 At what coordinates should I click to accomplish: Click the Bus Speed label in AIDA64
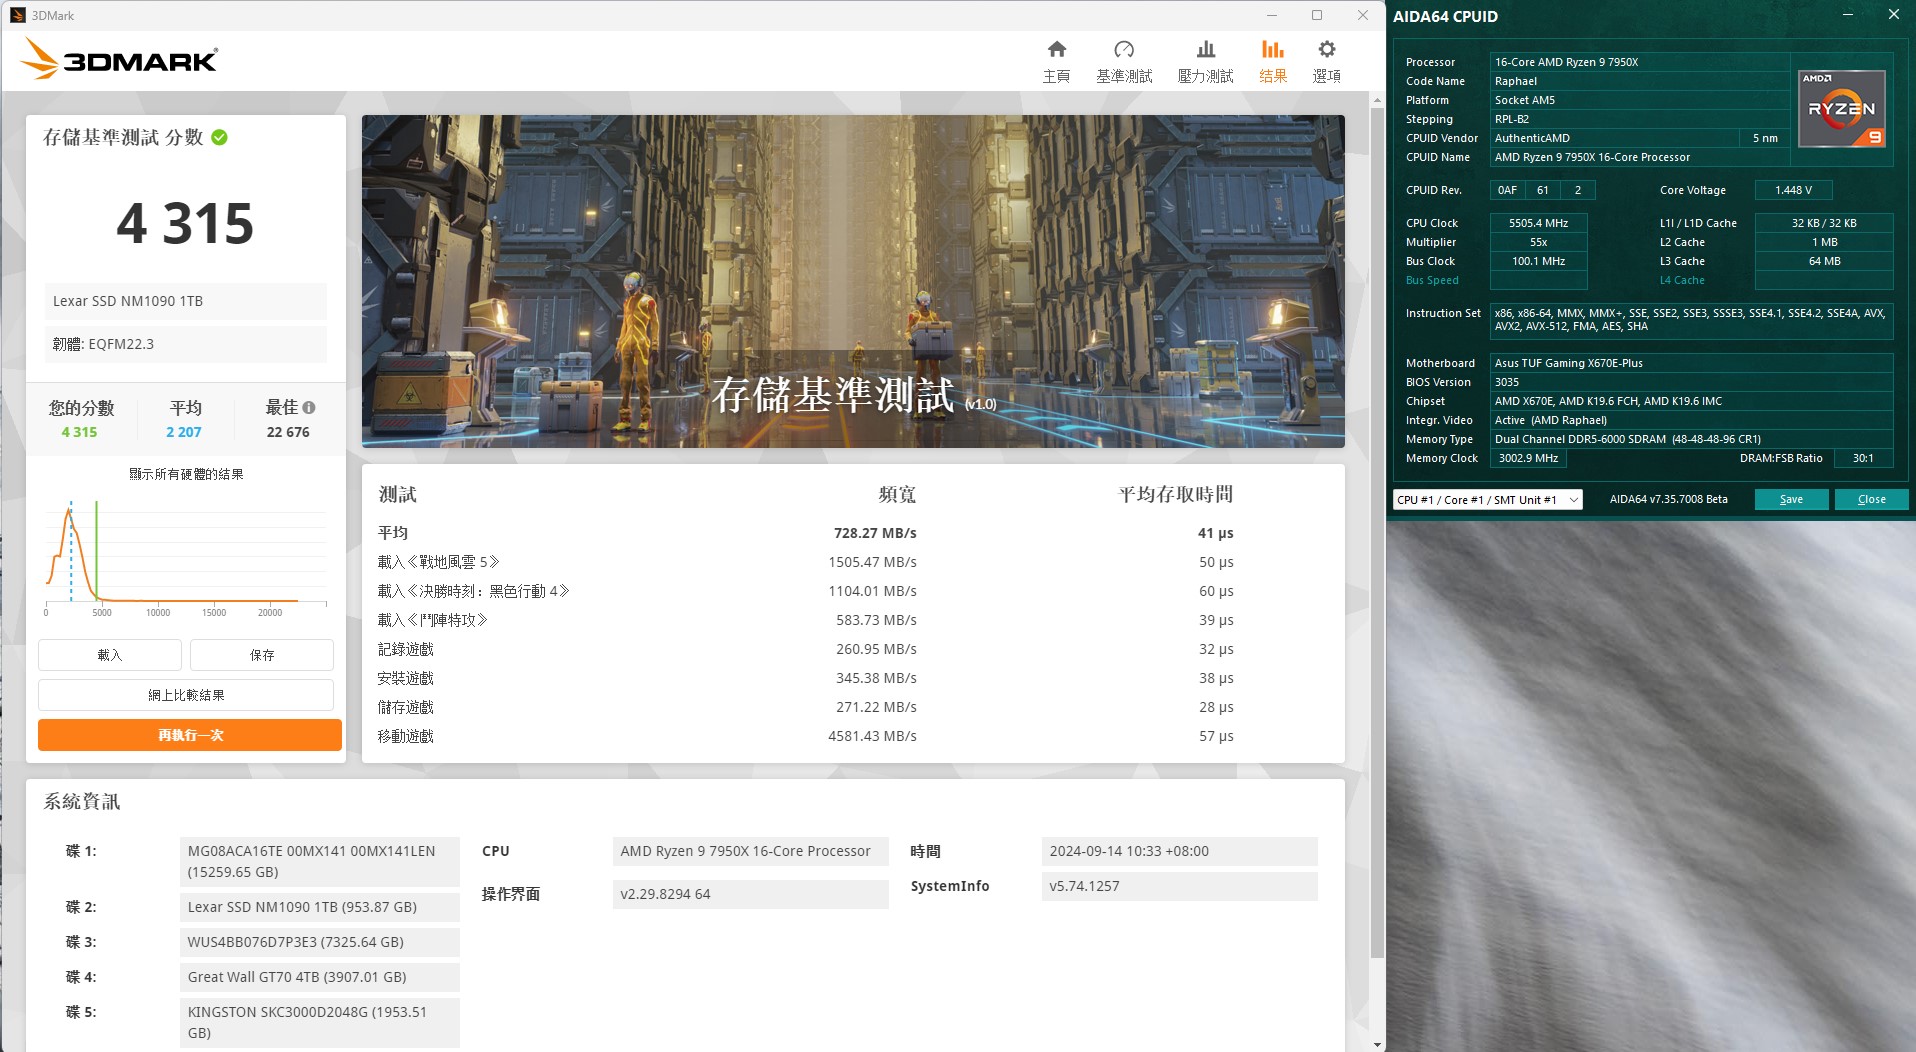1432,280
